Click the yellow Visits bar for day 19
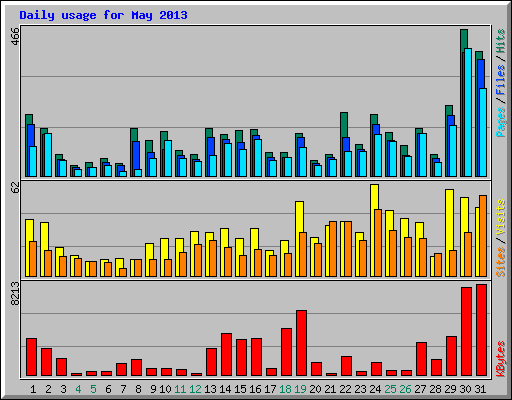512x400 pixels. [x=299, y=217]
